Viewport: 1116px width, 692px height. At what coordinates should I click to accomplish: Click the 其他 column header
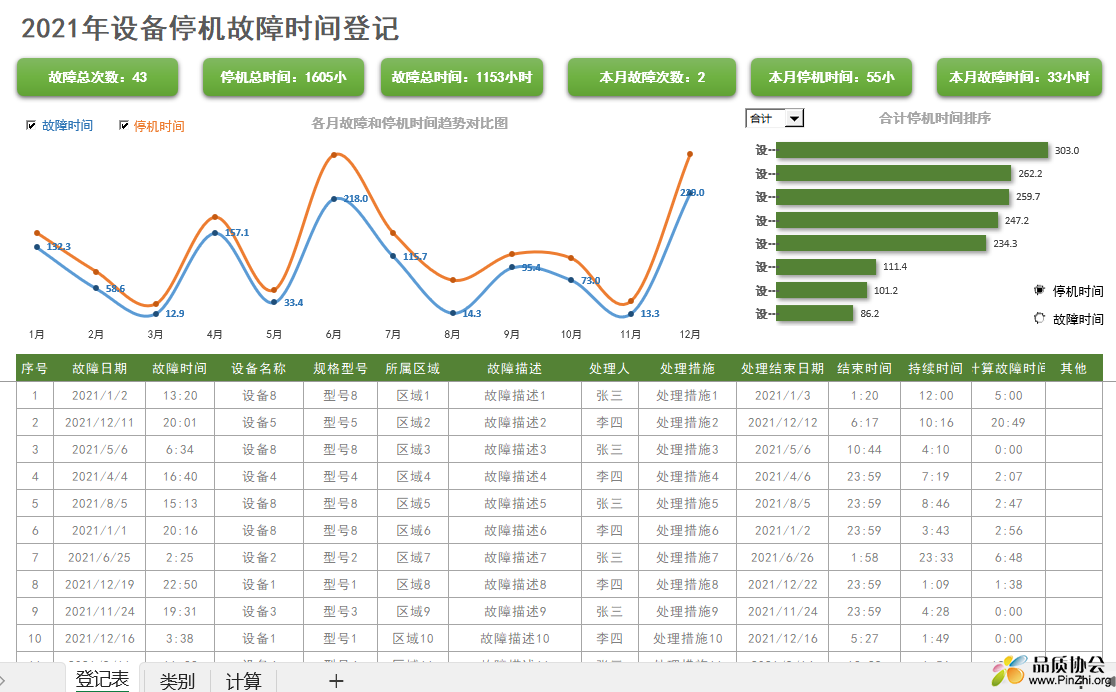(1073, 368)
